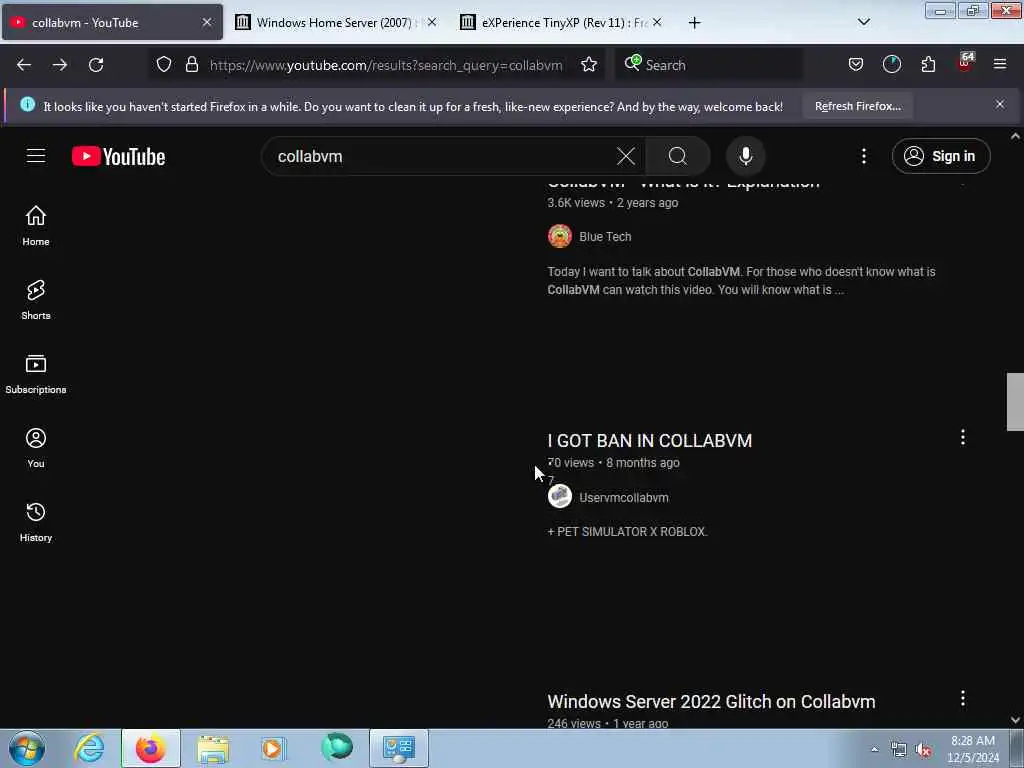Open I GOT BAN IN COLLABVM video
Image resolution: width=1024 pixels, height=768 pixels.
650,441
